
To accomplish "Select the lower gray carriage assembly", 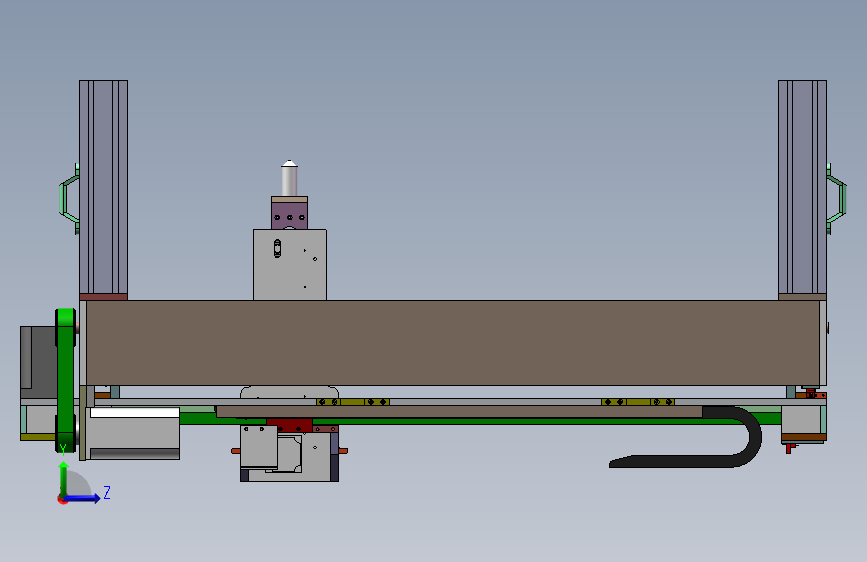I will pos(289,453).
